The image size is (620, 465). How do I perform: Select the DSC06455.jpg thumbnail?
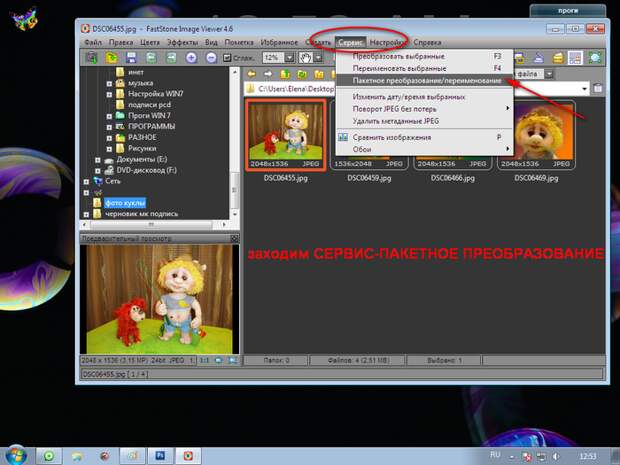pyautogui.click(x=285, y=135)
